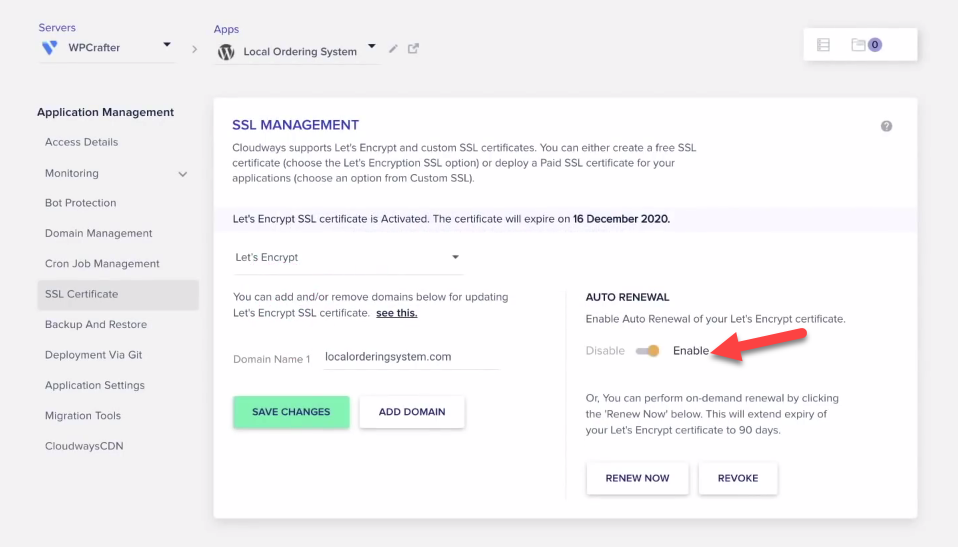The image size is (958, 547).
Task: Edit app name with pencil icon
Action: pos(393,48)
